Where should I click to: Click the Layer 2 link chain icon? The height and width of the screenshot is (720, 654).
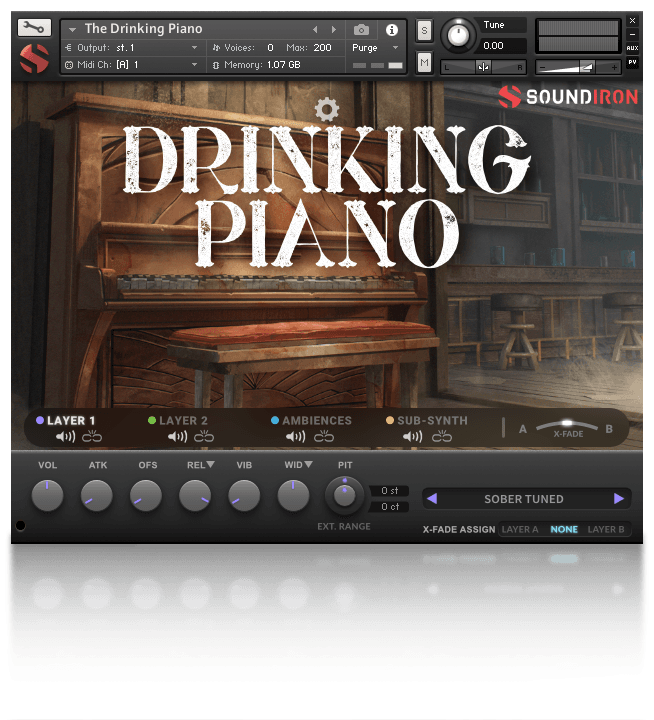tap(204, 436)
